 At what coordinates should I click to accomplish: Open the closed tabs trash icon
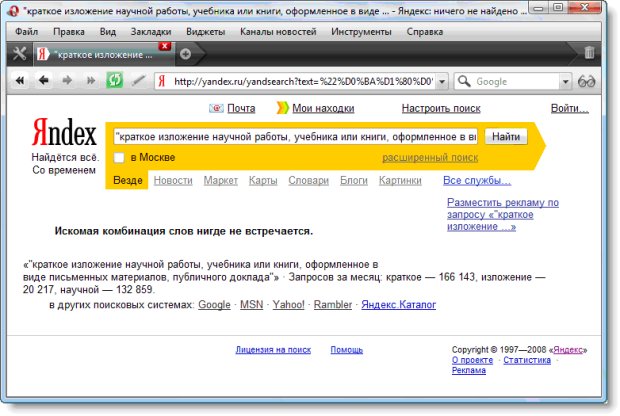pyautogui.click(x=589, y=53)
